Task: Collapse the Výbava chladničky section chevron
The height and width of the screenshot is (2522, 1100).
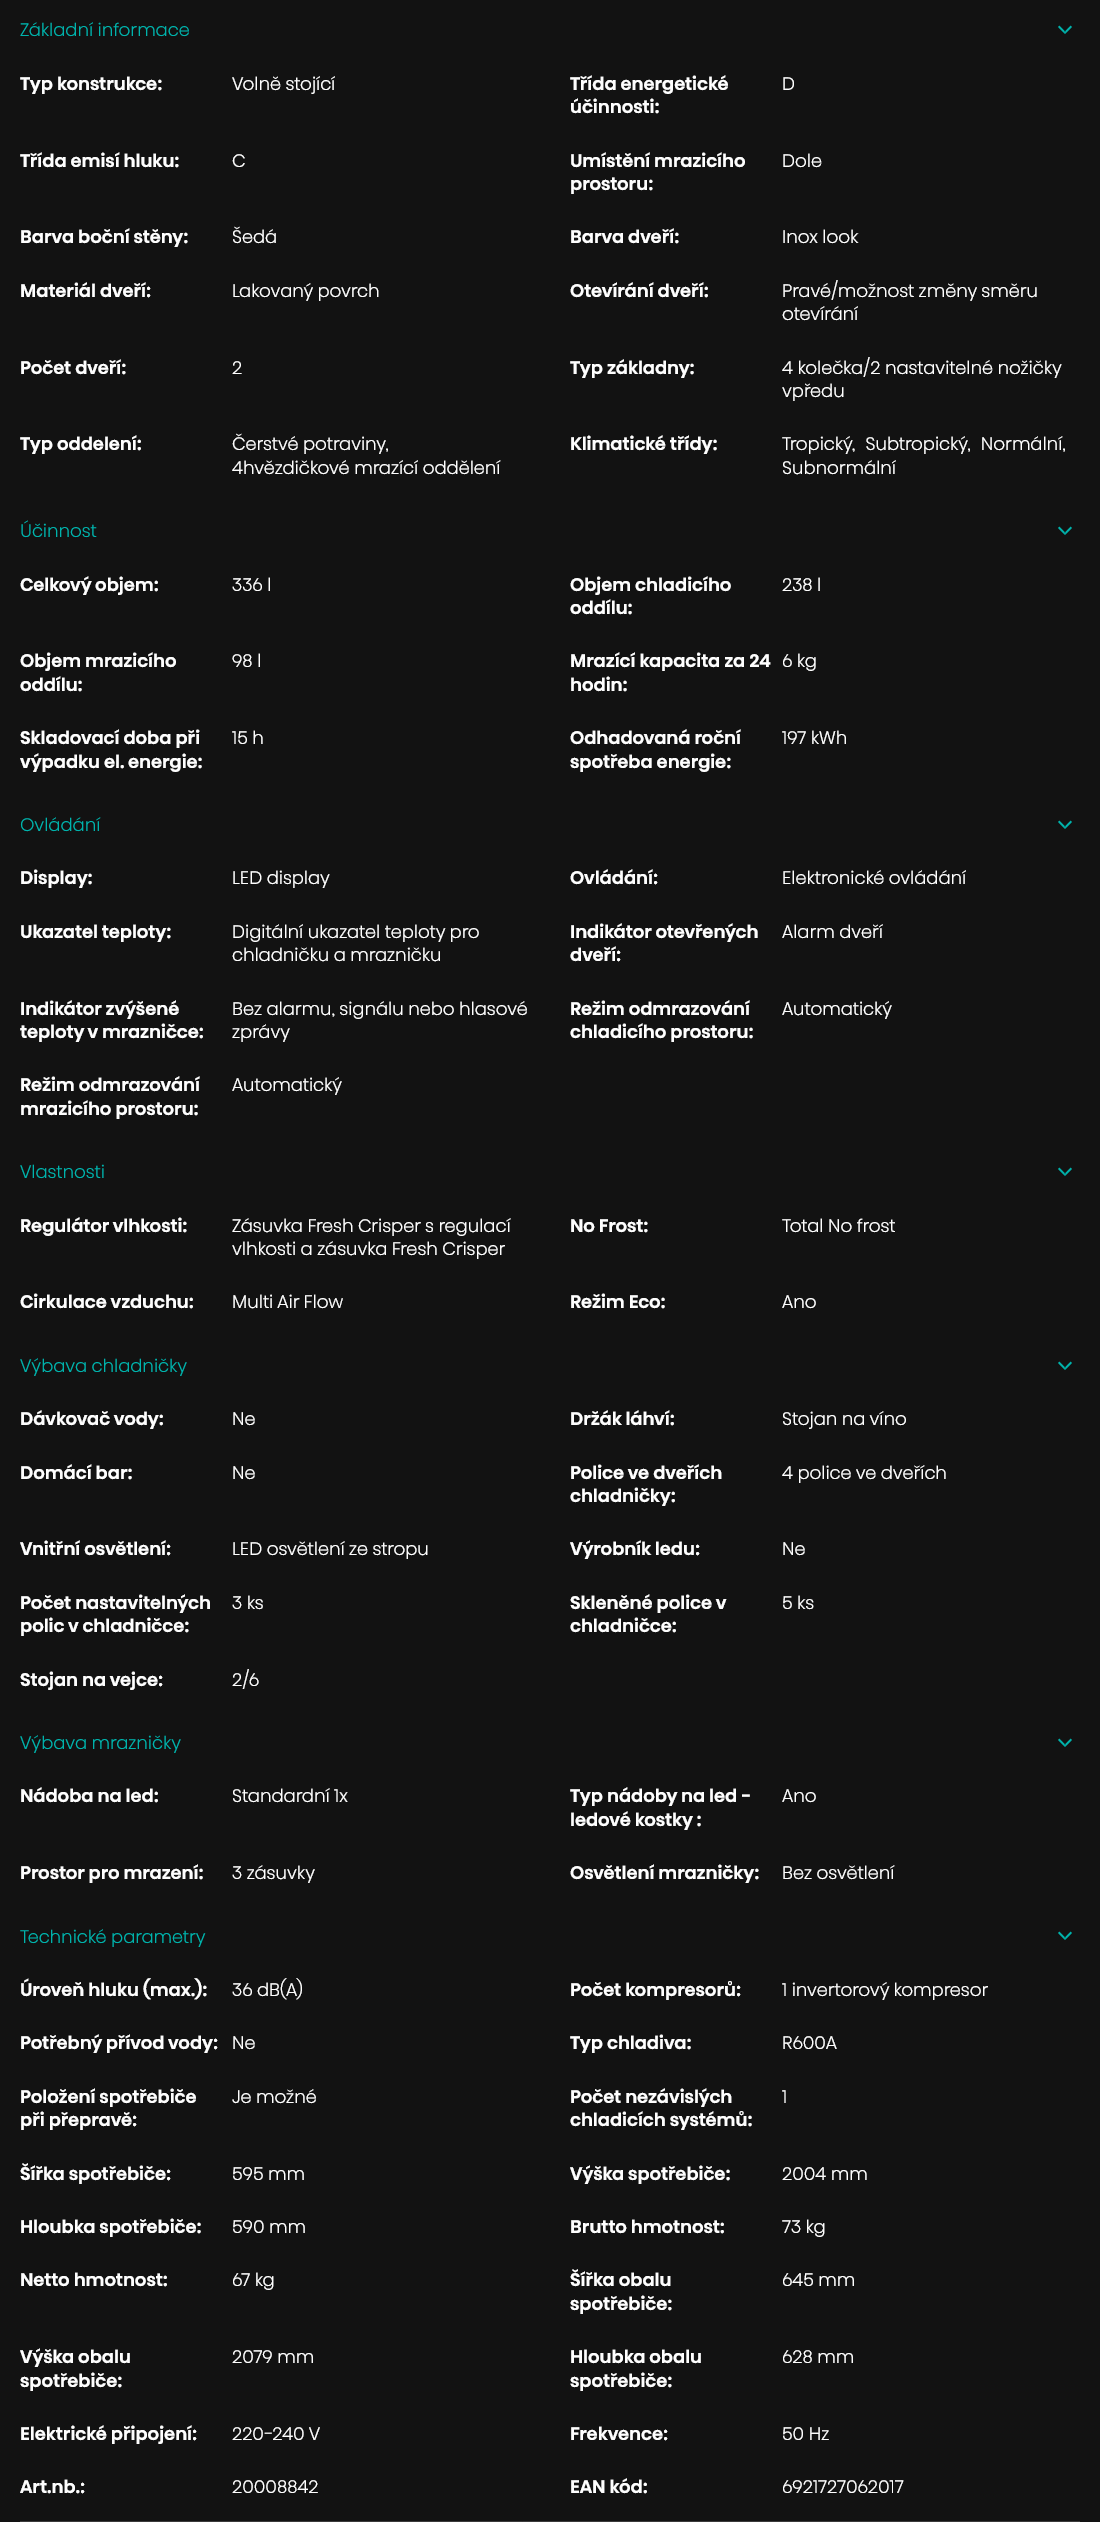Action: pos(1064,1366)
